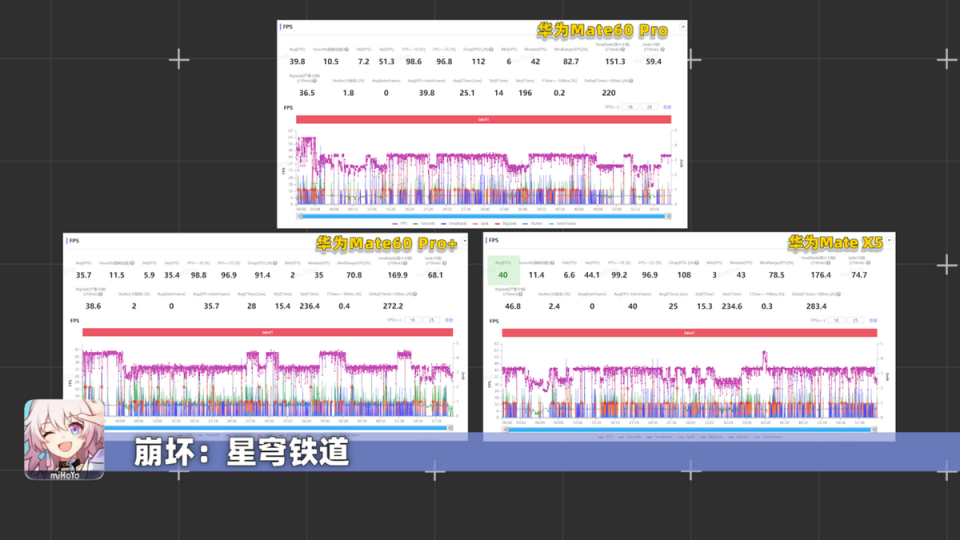Screen dimensions: 960x540
Task: Click red label1 bar in Mate X5 chart
Action: (689, 333)
